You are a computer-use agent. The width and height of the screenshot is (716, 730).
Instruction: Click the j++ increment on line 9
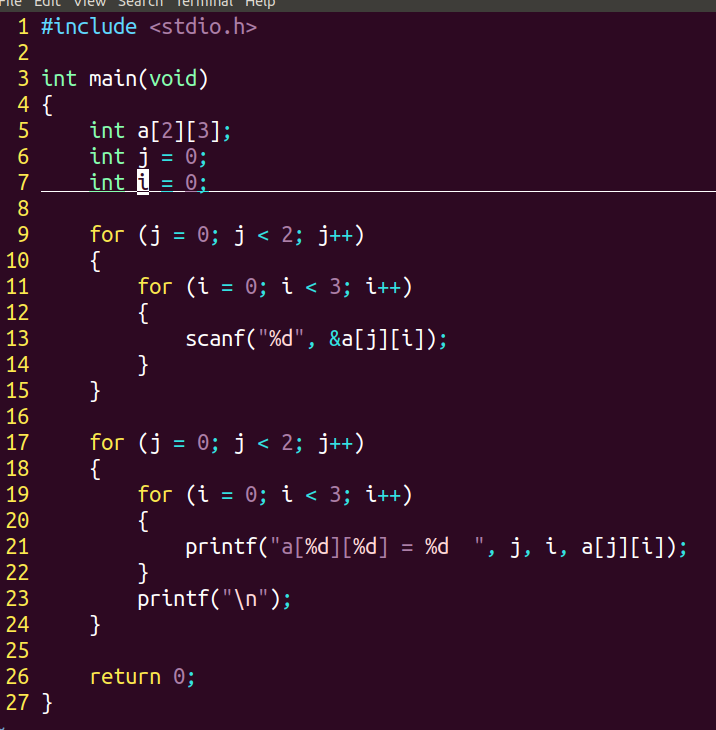tap(335, 235)
